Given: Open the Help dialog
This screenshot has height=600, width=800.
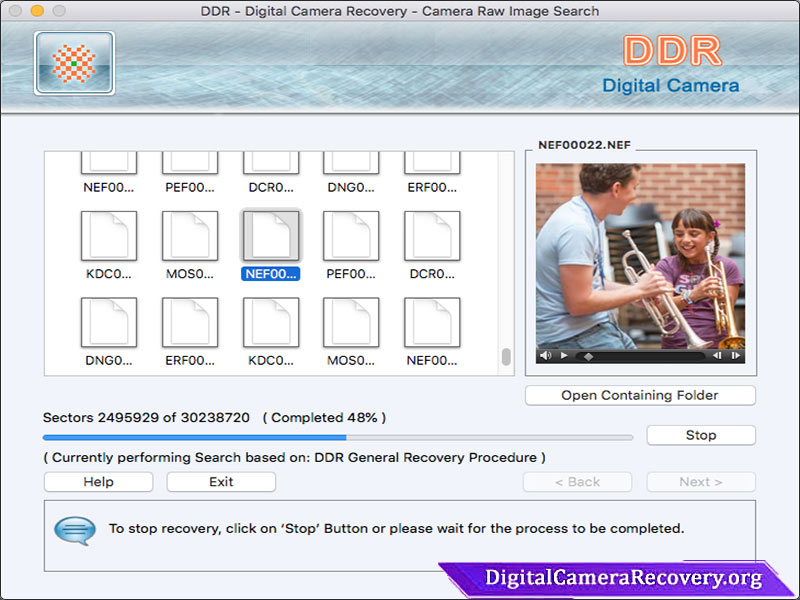Looking at the screenshot, I should [x=98, y=482].
